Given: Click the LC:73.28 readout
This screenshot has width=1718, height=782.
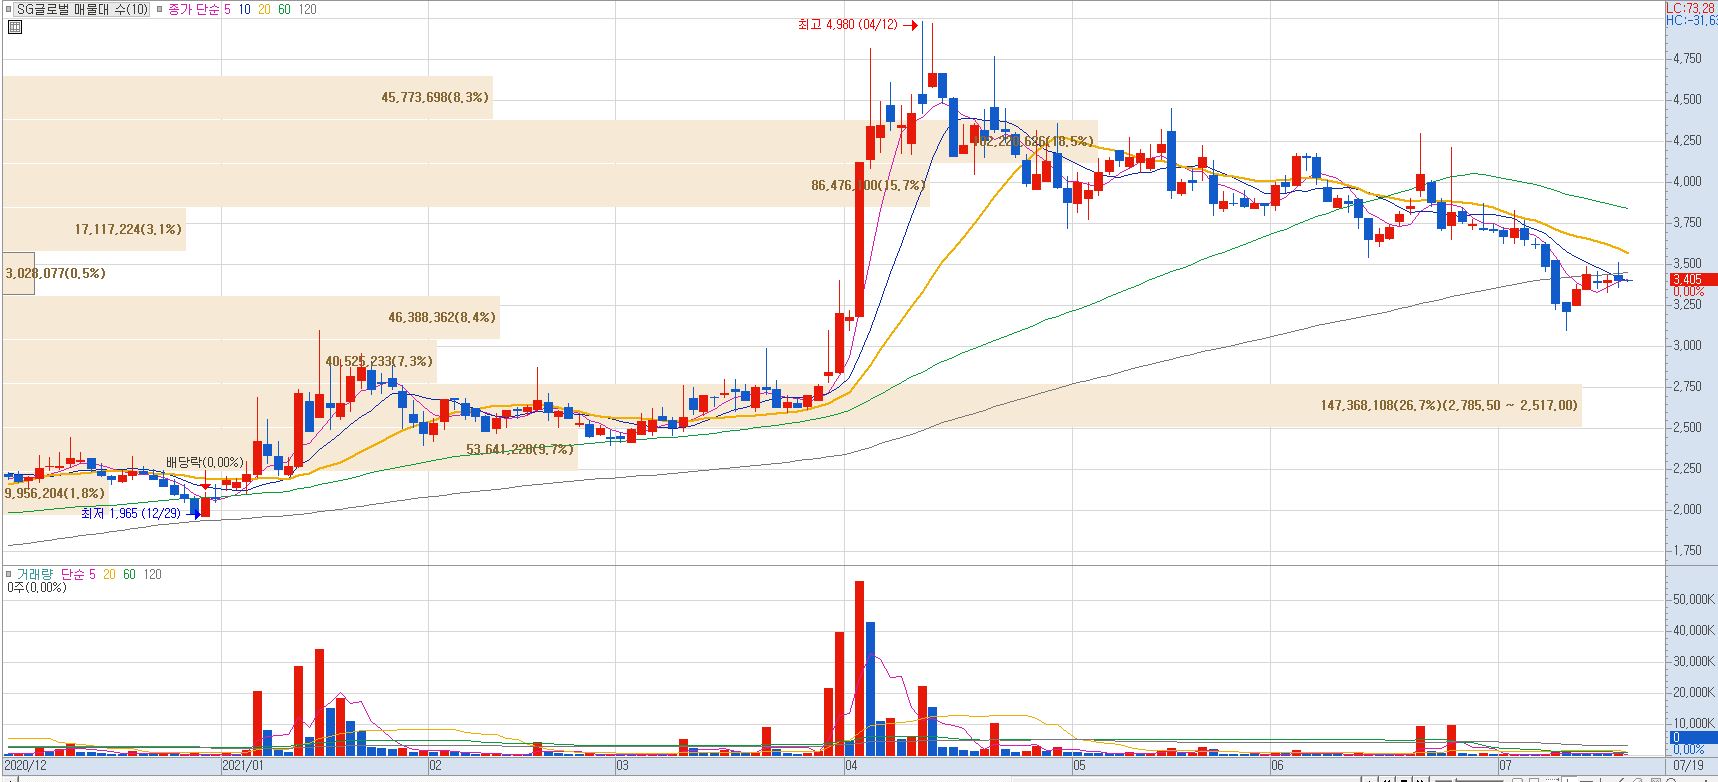Looking at the screenshot, I should [1692, 7].
